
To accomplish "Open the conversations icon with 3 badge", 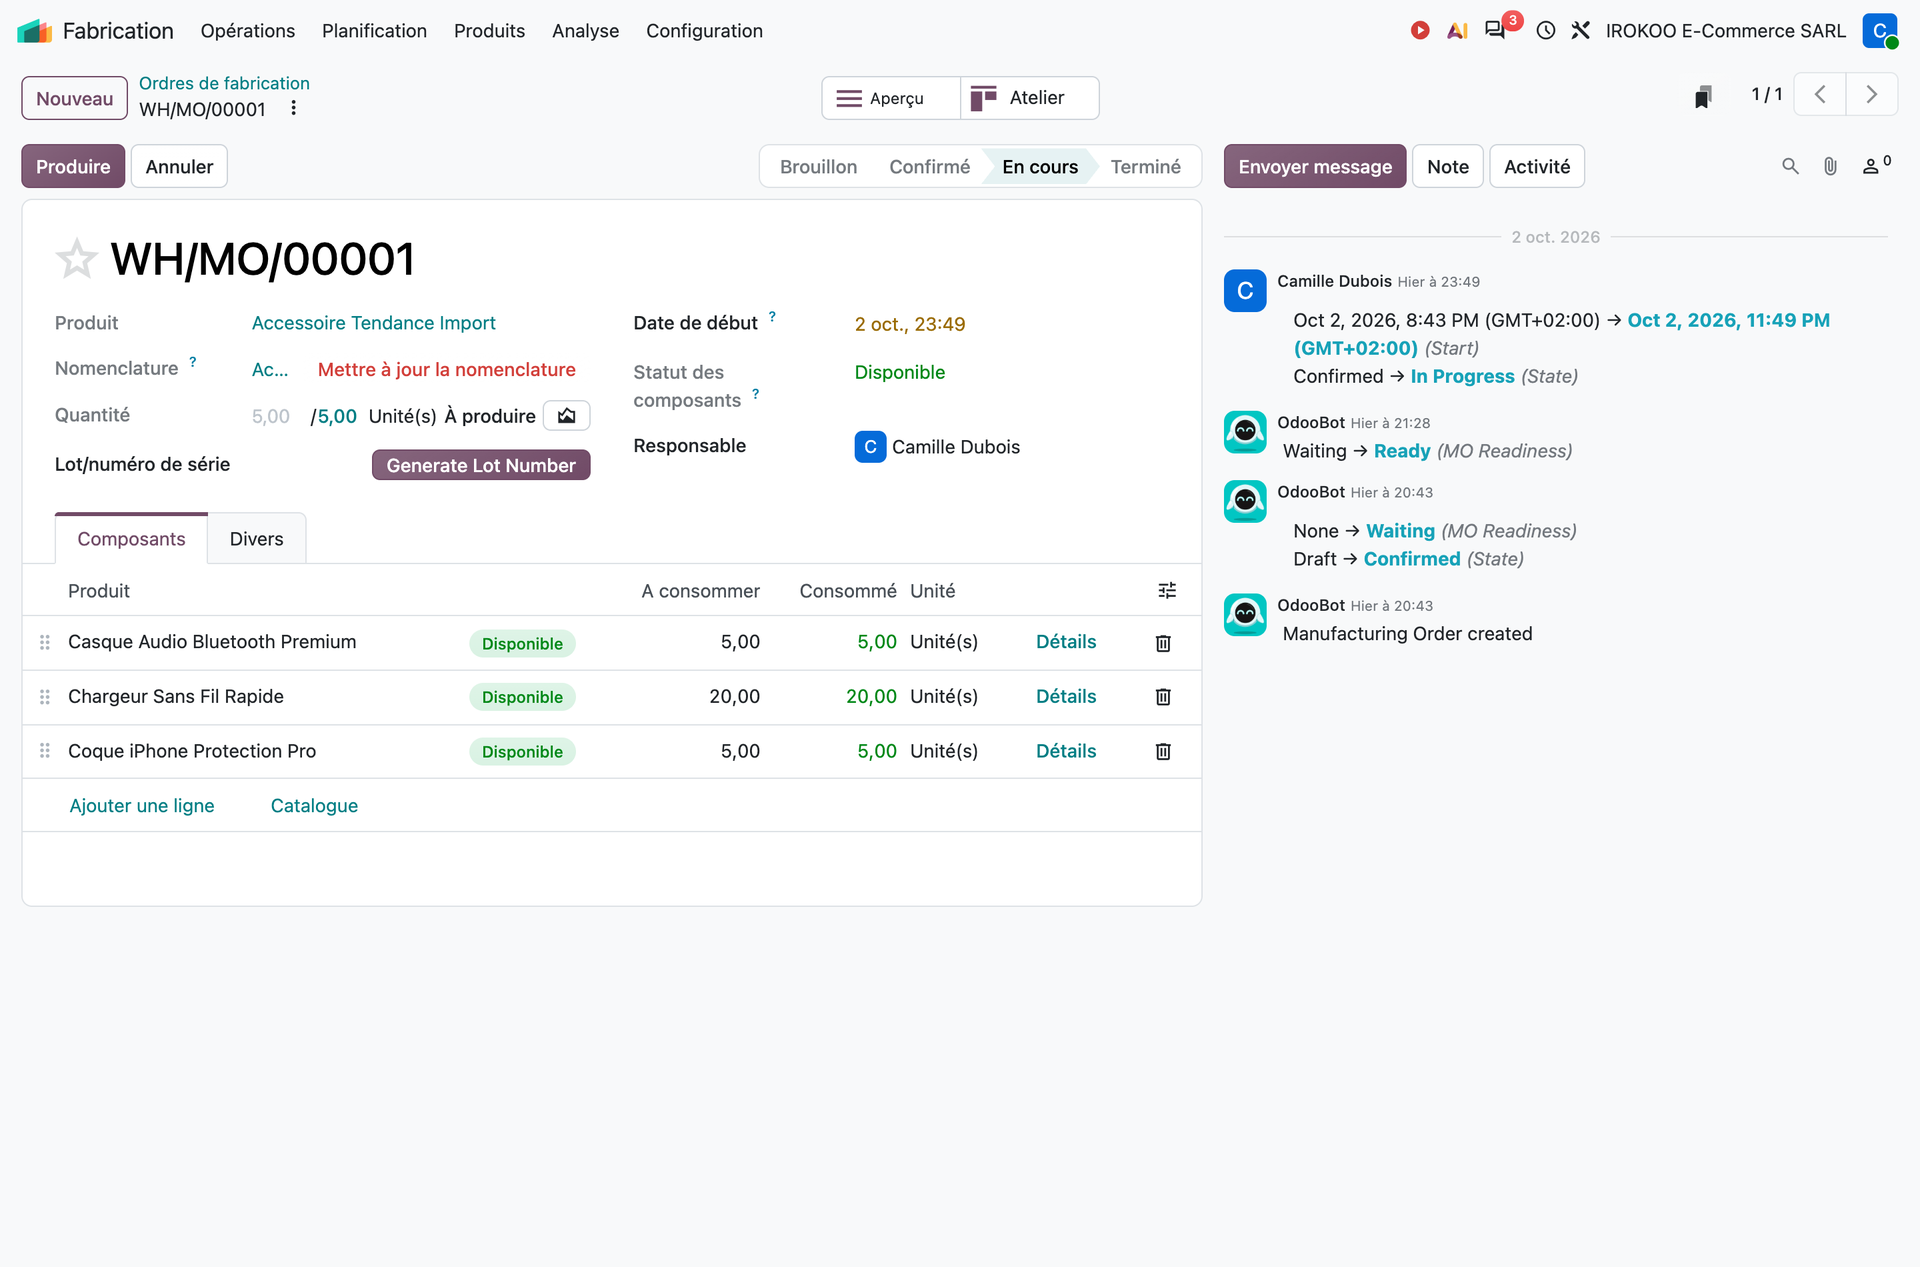I will (1496, 30).
